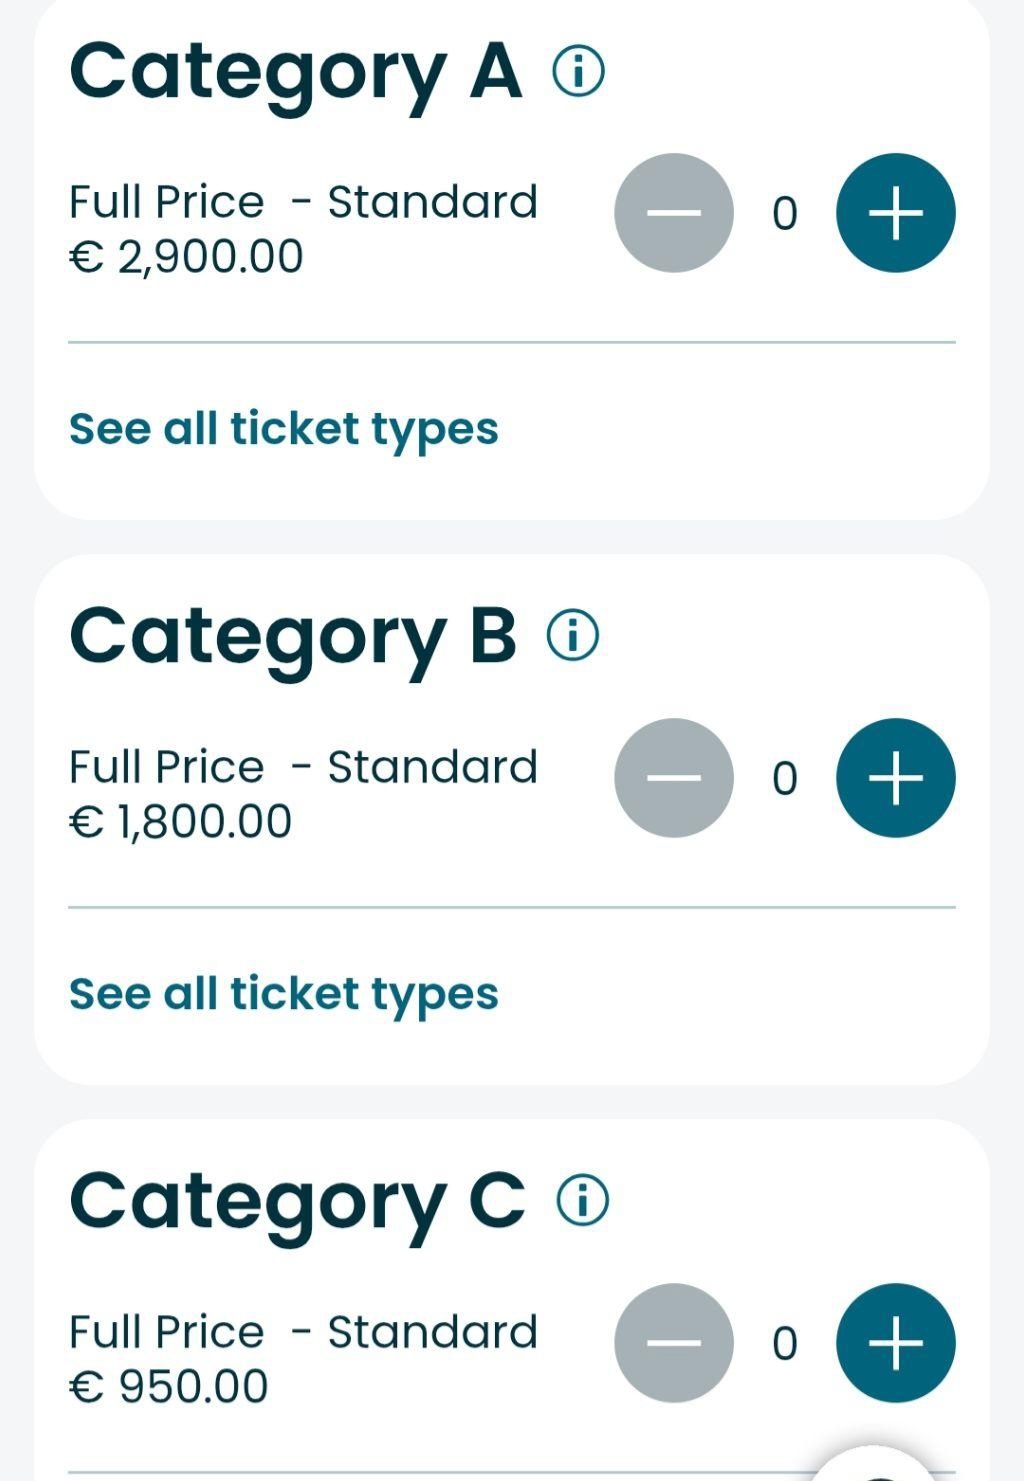1024x1481 pixels.
Task: Click the Category B ticket quantity number
Action: [785, 779]
